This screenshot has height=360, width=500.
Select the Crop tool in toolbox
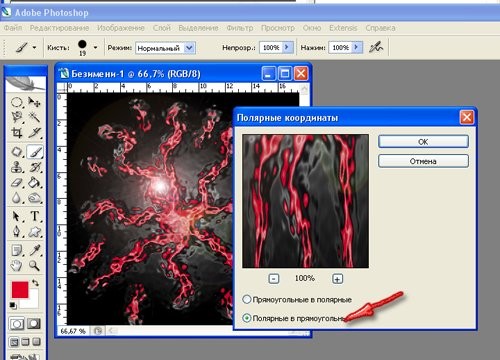pos(17,133)
